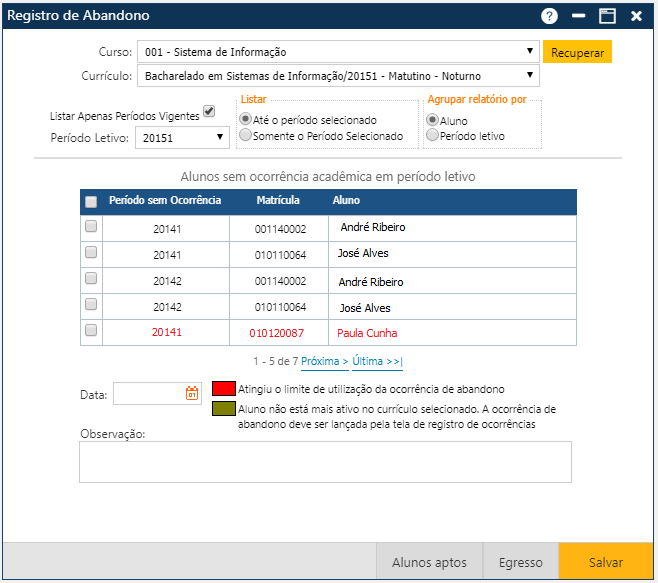
Task: Go to Próxima page link
Action: tap(324, 361)
